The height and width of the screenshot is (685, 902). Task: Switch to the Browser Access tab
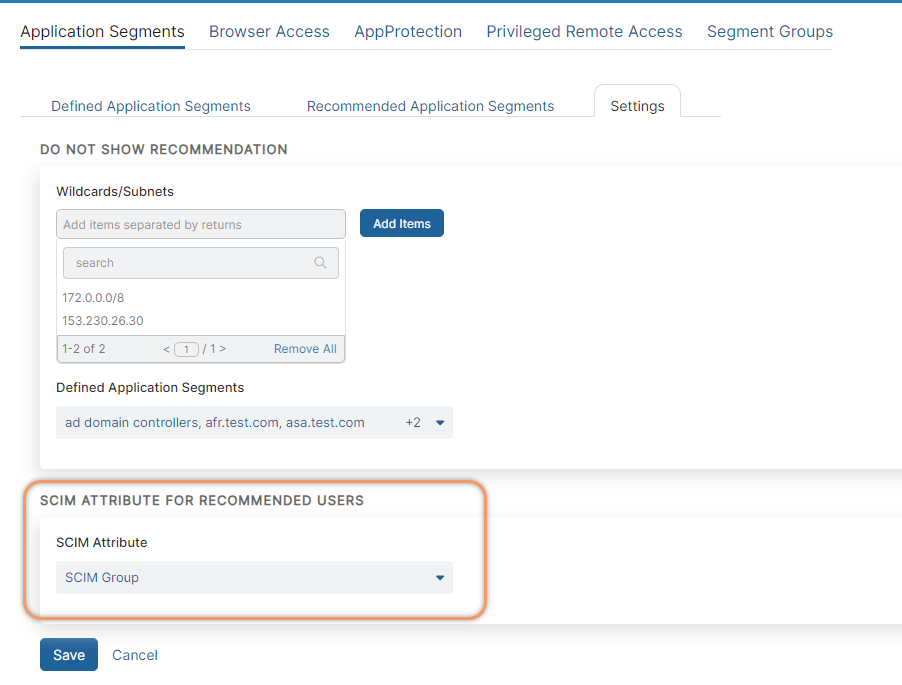coord(269,32)
